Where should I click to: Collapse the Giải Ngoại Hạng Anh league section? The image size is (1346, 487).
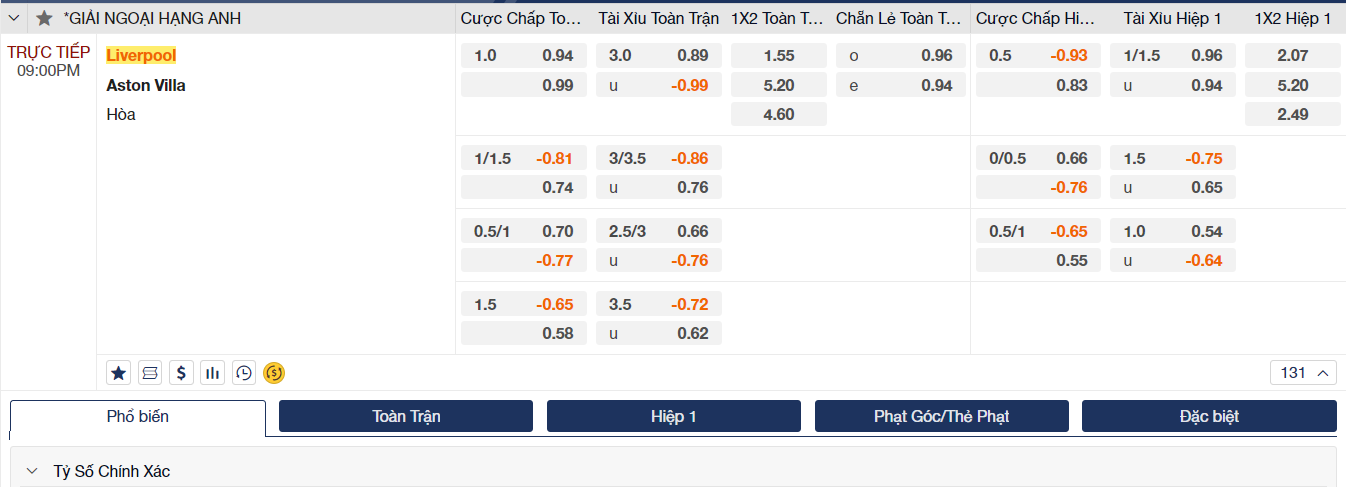[14, 18]
